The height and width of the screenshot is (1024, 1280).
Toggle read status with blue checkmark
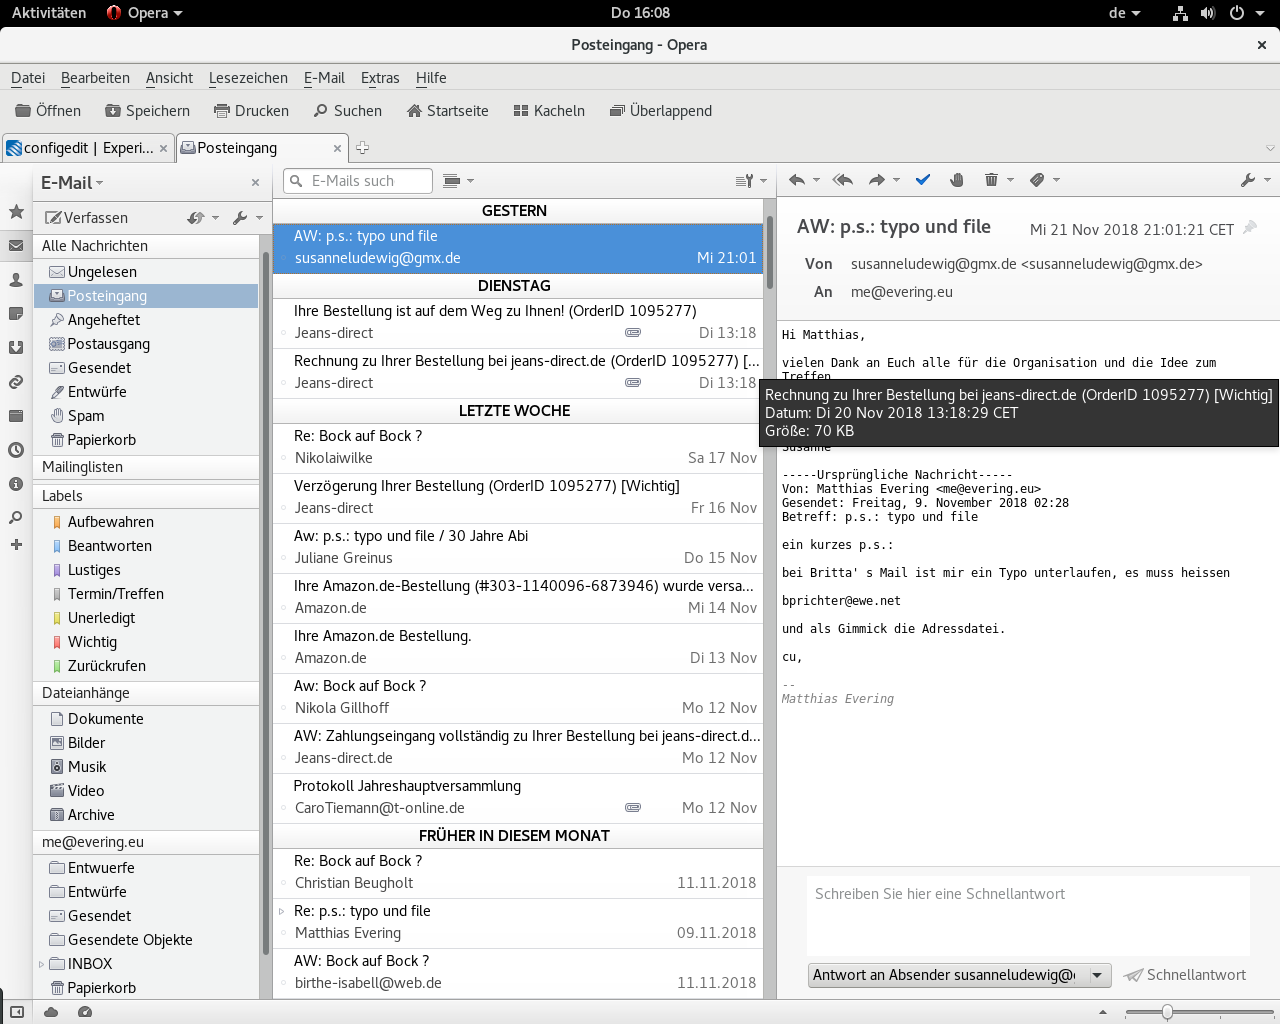pos(923,180)
